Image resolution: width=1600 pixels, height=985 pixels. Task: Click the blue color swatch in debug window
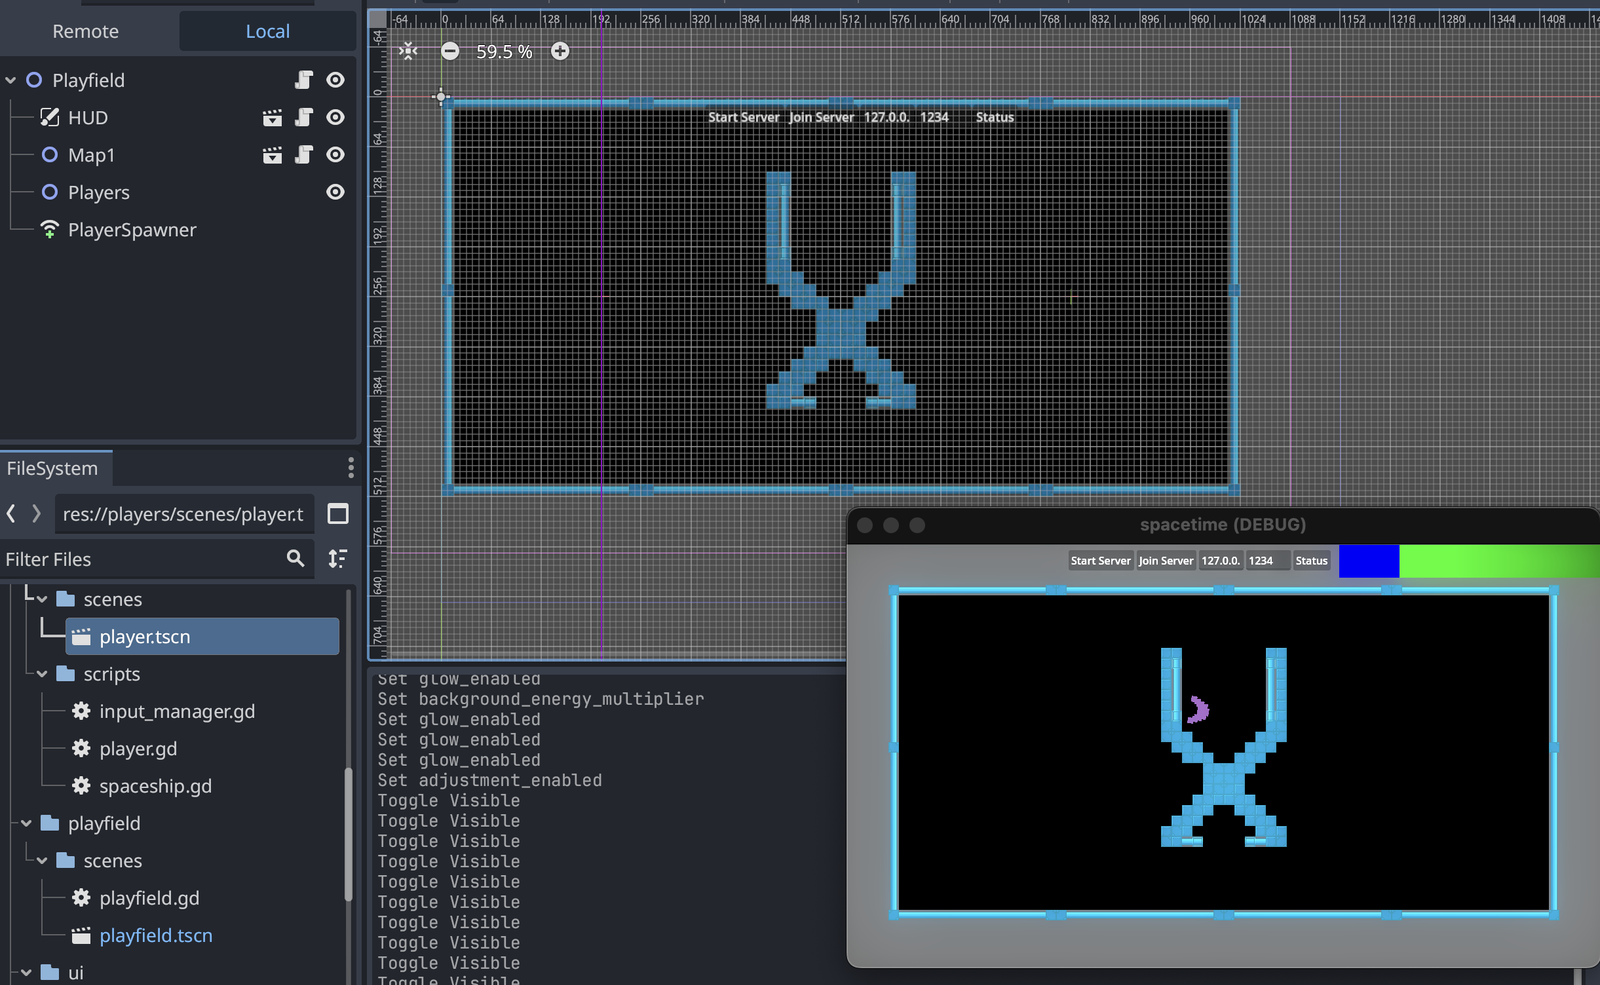tap(1368, 561)
